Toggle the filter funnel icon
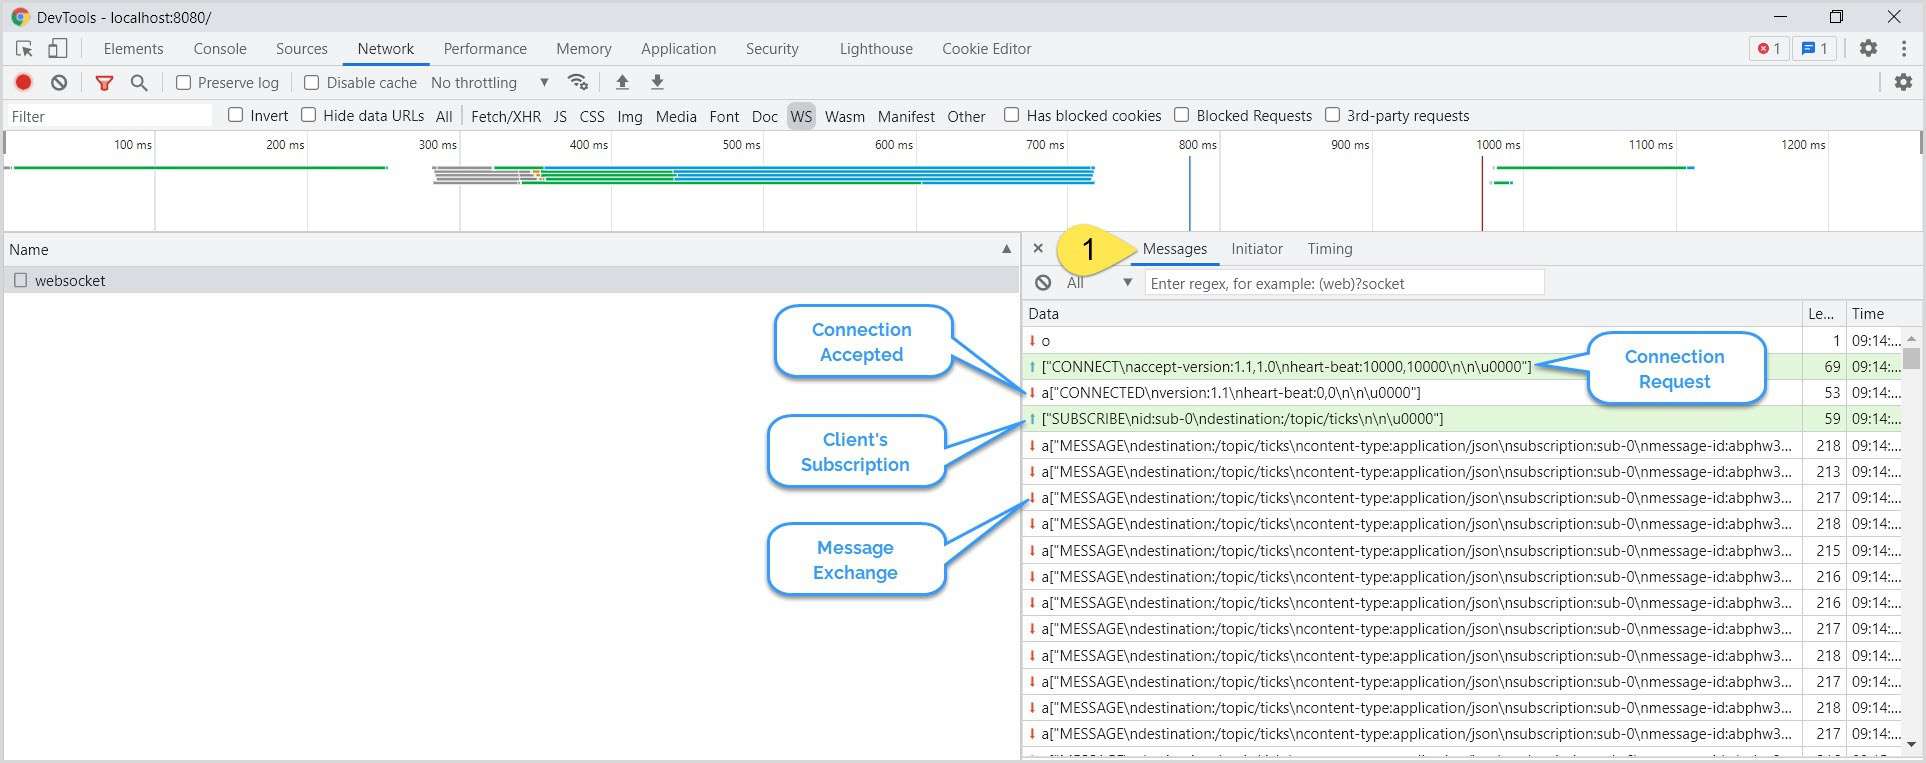Screen dimensions: 1926x763 point(104,83)
